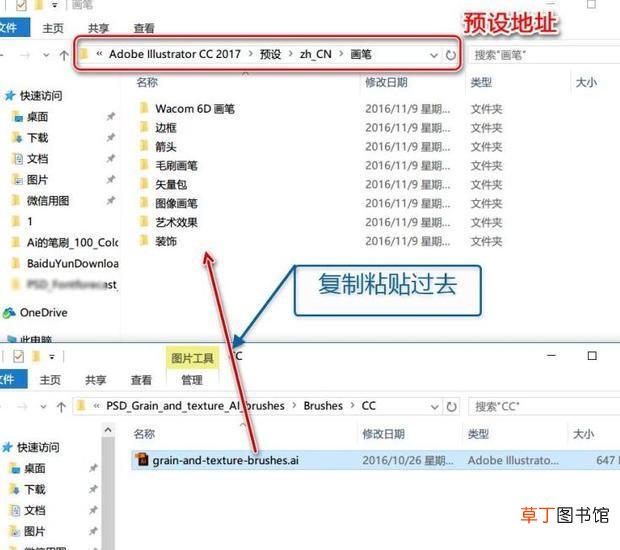Click scrollbar up arrow in CC sidebar

point(108,430)
